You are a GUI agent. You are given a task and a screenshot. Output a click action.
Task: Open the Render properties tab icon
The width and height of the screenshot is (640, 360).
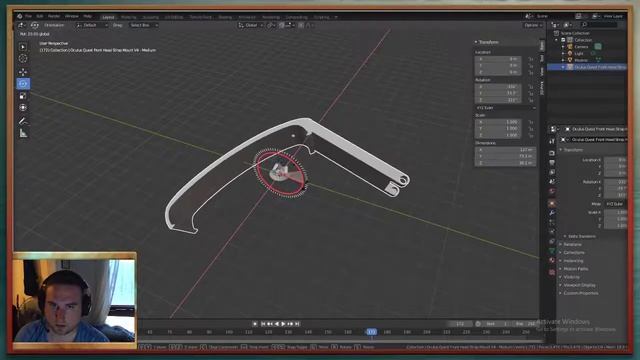coord(552,153)
